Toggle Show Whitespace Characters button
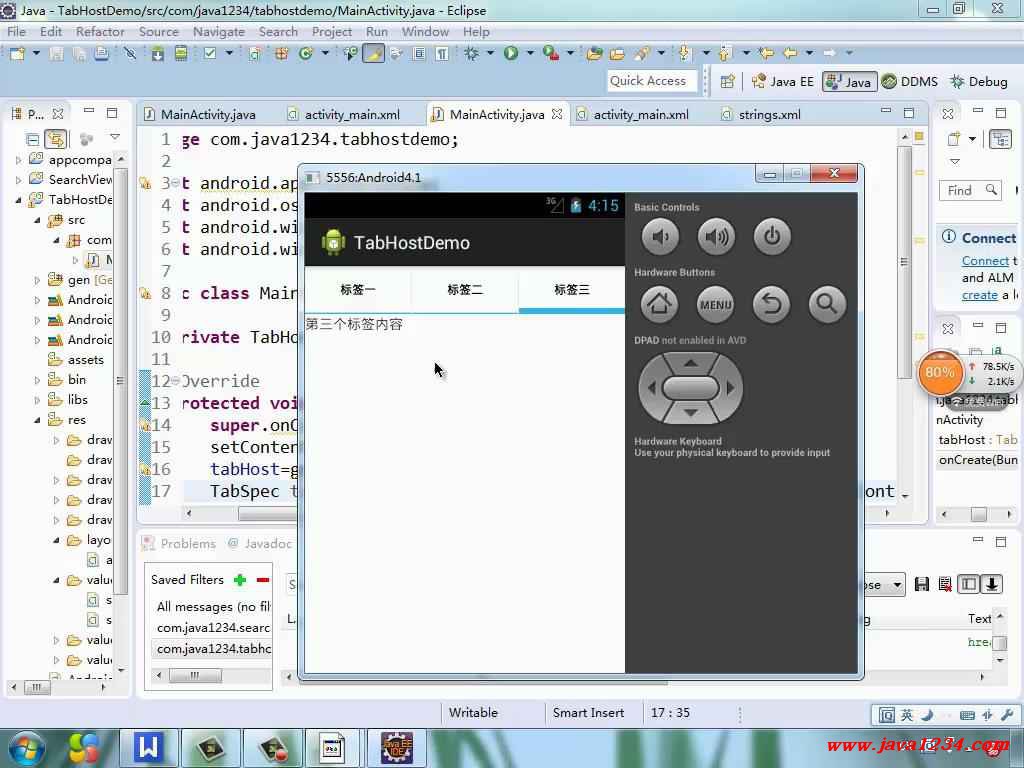 442,53
